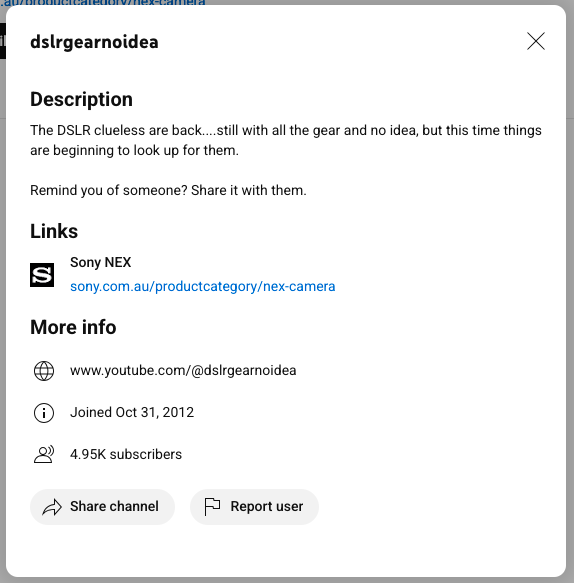Click the dslrgearnoidea channel title
The image size is (574, 583).
coord(94,42)
